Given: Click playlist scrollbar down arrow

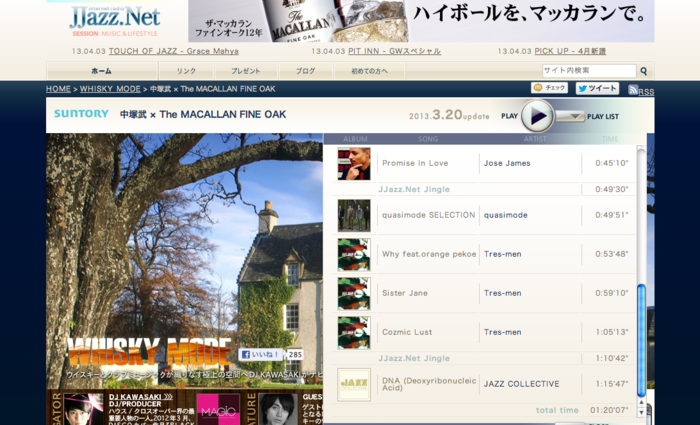Looking at the screenshot, I should point(641,413).
